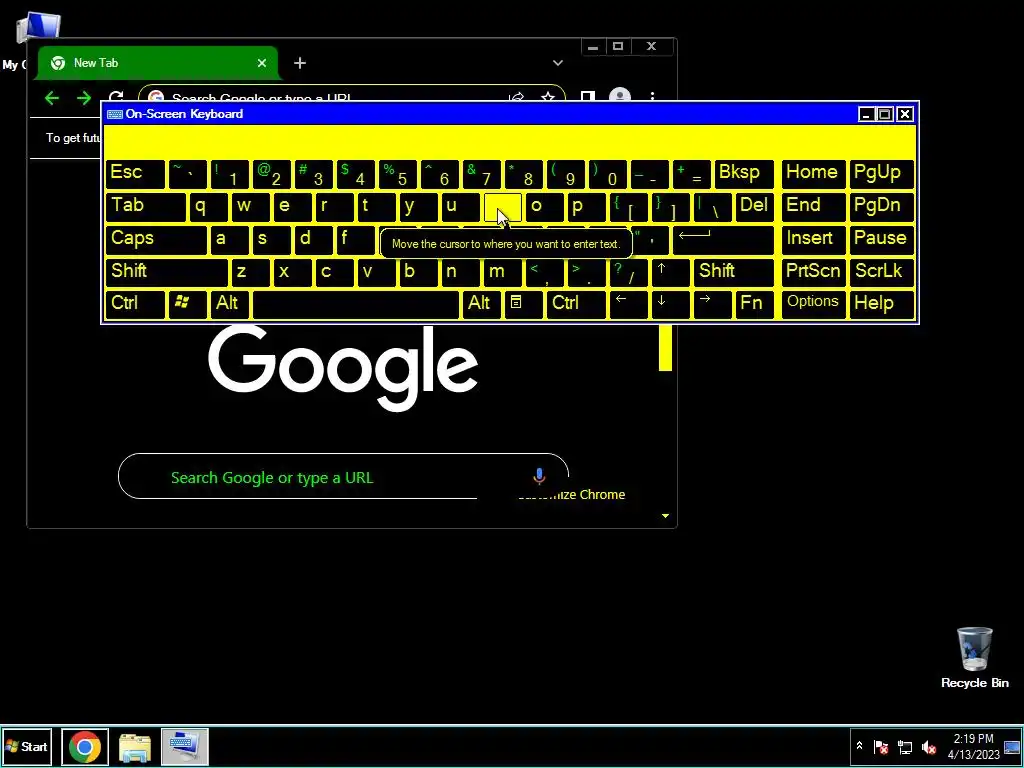Open Chrome tab search chevron
Viewport: 1024px width, 768px height.
(x=558, y=63)
